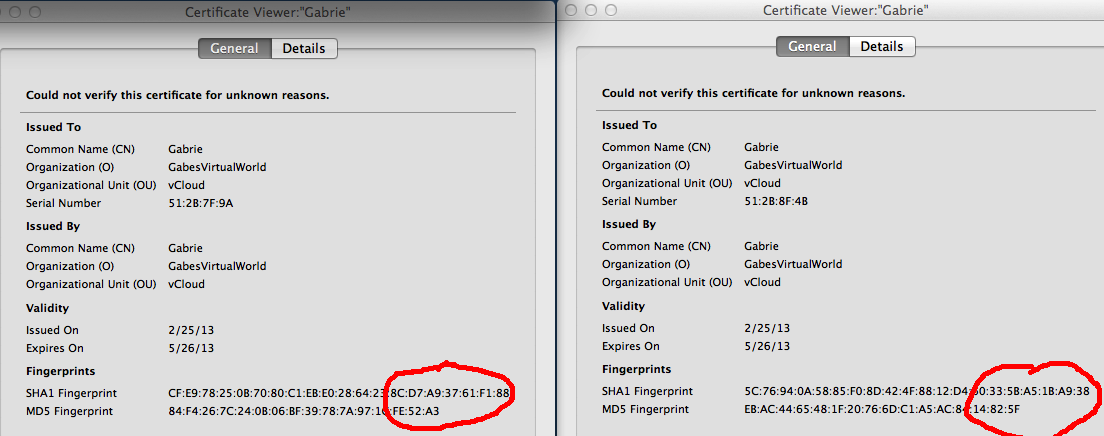Click Expires On date 5/26/13 in left window
The image size is (1104, 436).
(x=191, y=349)
